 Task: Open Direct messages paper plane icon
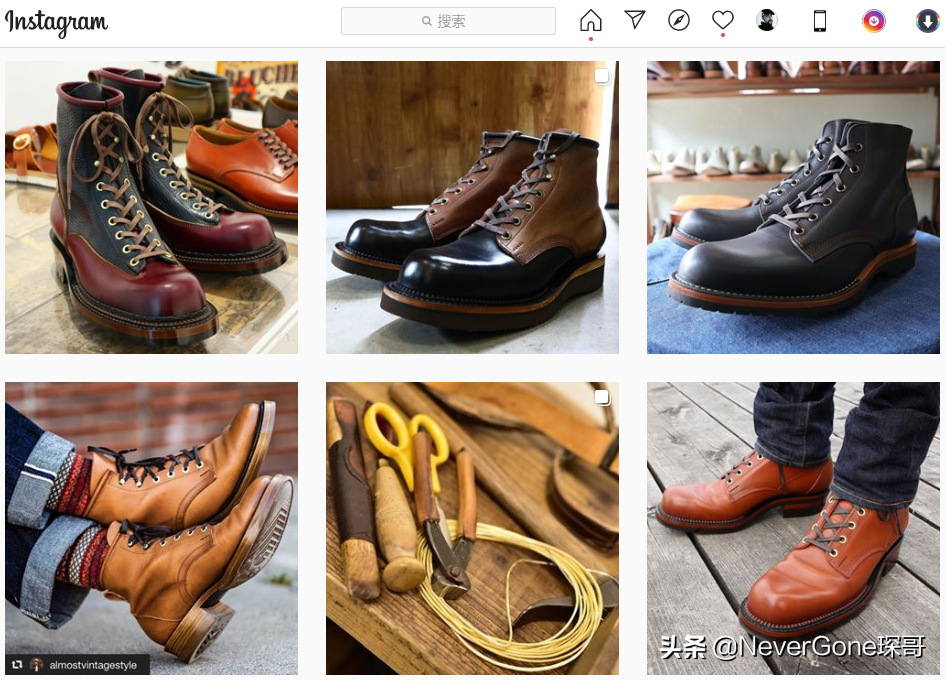click(635, 20)
